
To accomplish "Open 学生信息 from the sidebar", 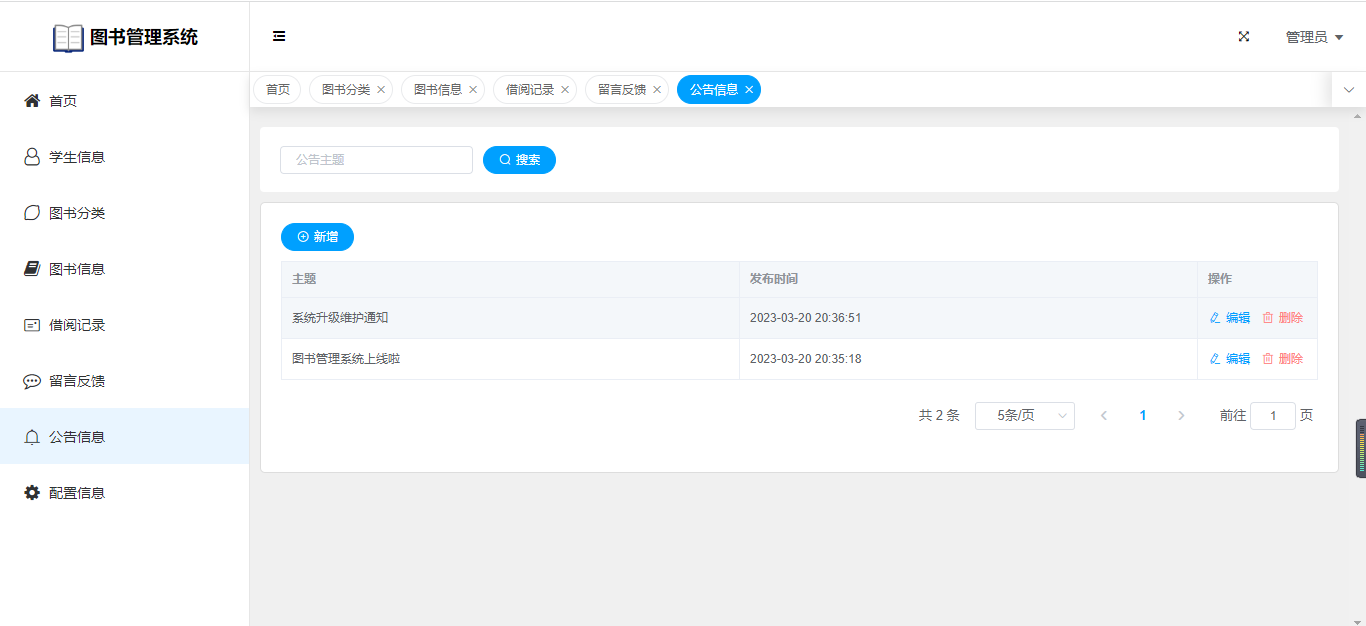I will (x=77, y=157).
